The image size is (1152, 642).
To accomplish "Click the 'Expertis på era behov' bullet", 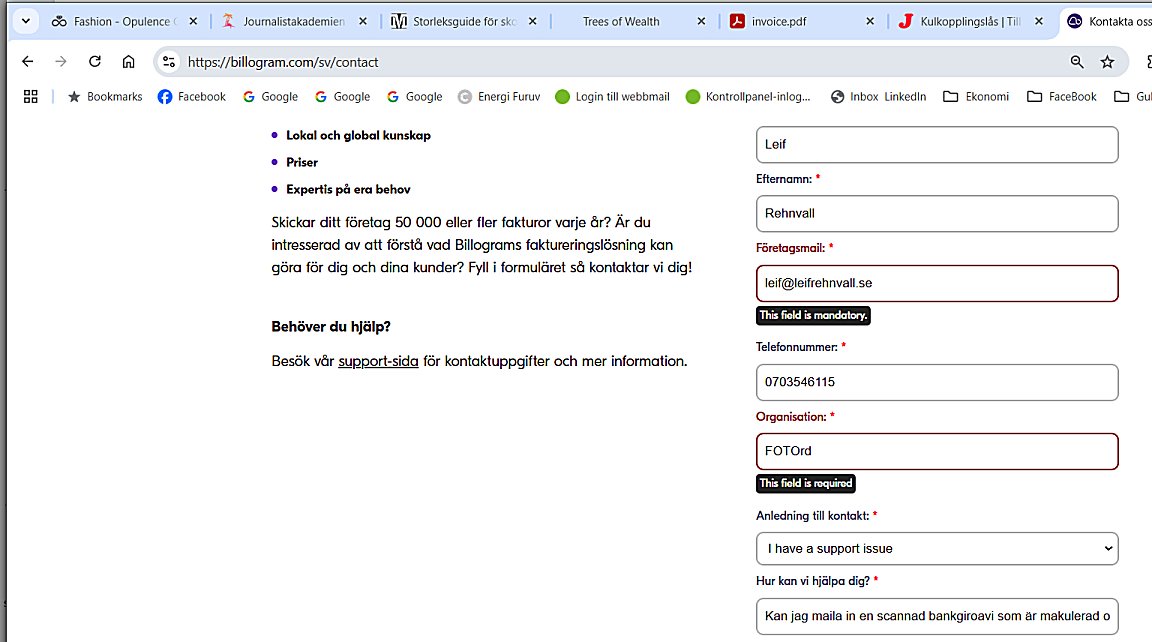I will pos(348,190).
